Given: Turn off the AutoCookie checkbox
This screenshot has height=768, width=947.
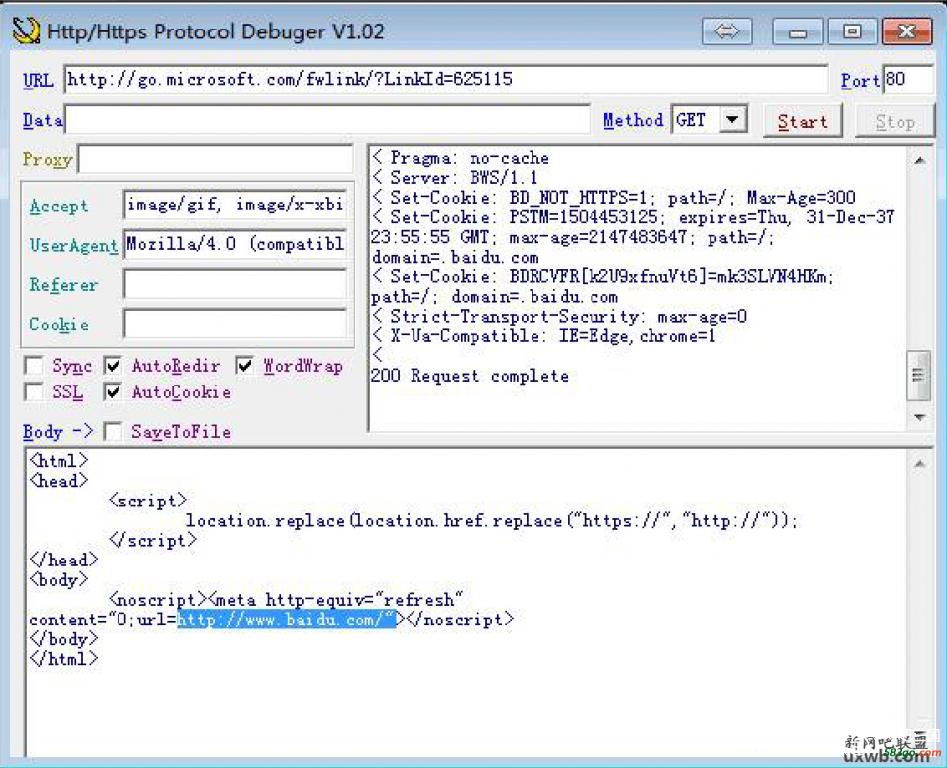Looking at the screenshot, I should tap(113, 392).
